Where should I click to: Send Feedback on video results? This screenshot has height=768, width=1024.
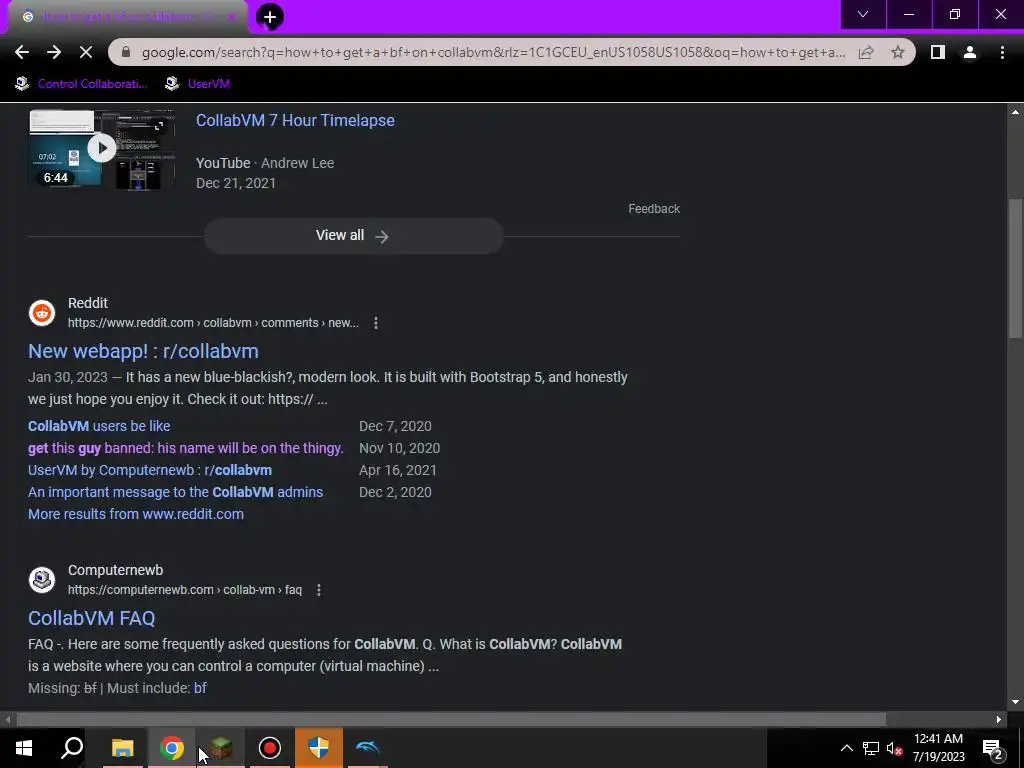coord(654,209)
